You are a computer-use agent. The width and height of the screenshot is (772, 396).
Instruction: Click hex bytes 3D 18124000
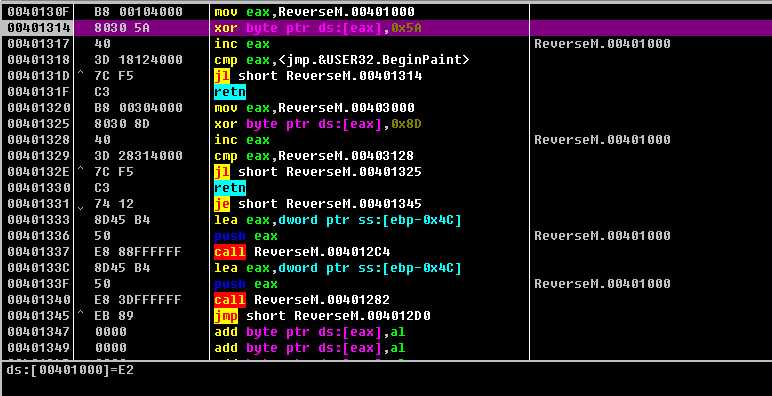pyautogui.click(x=138, y=60)
